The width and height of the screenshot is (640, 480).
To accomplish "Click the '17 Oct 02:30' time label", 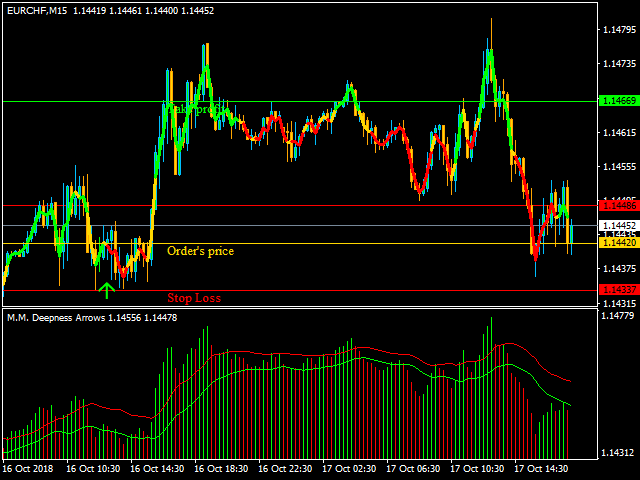I will pos(349,469).
